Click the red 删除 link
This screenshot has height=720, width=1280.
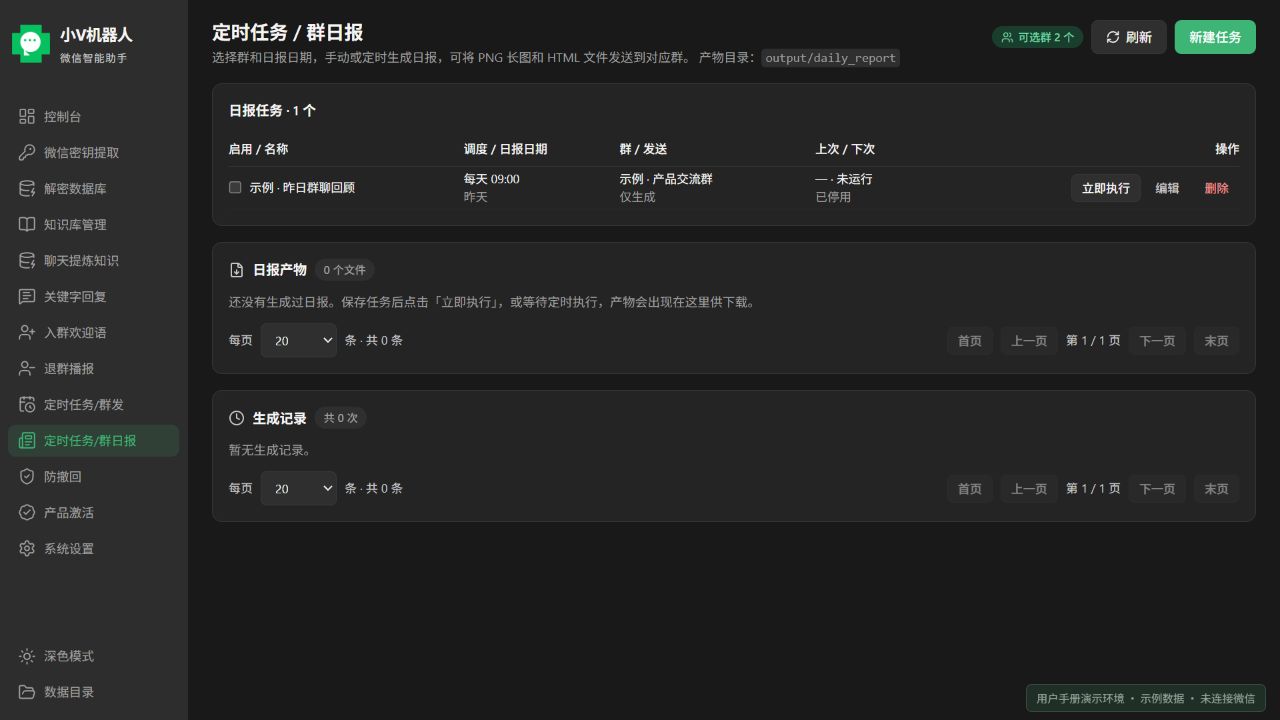point(1217,188)
